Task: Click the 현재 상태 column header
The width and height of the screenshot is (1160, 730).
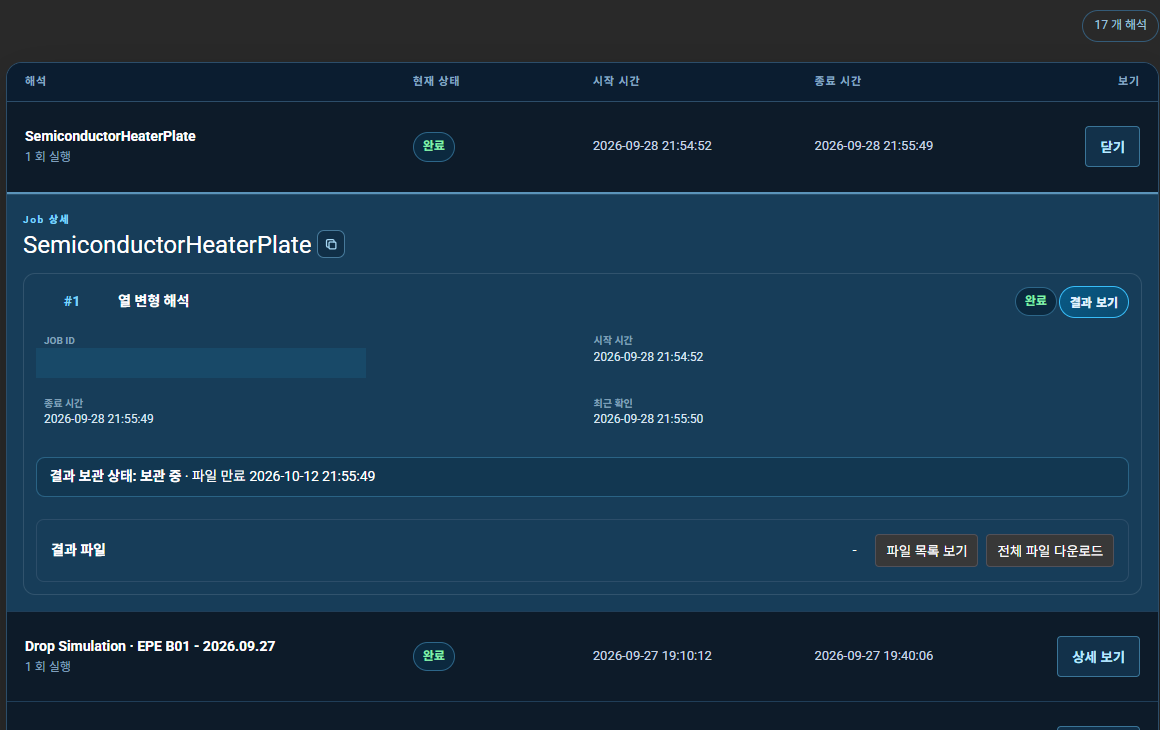Action: click(436, 81)
